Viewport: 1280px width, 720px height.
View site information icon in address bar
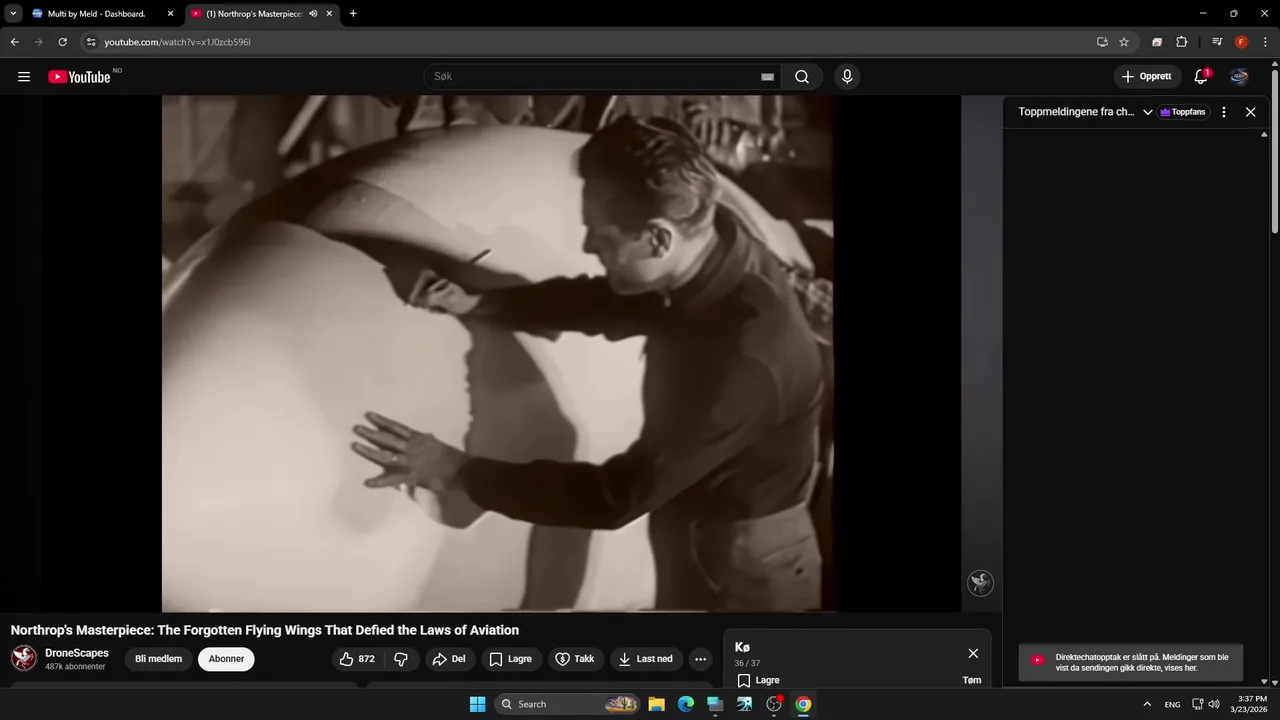pos(91,42)
